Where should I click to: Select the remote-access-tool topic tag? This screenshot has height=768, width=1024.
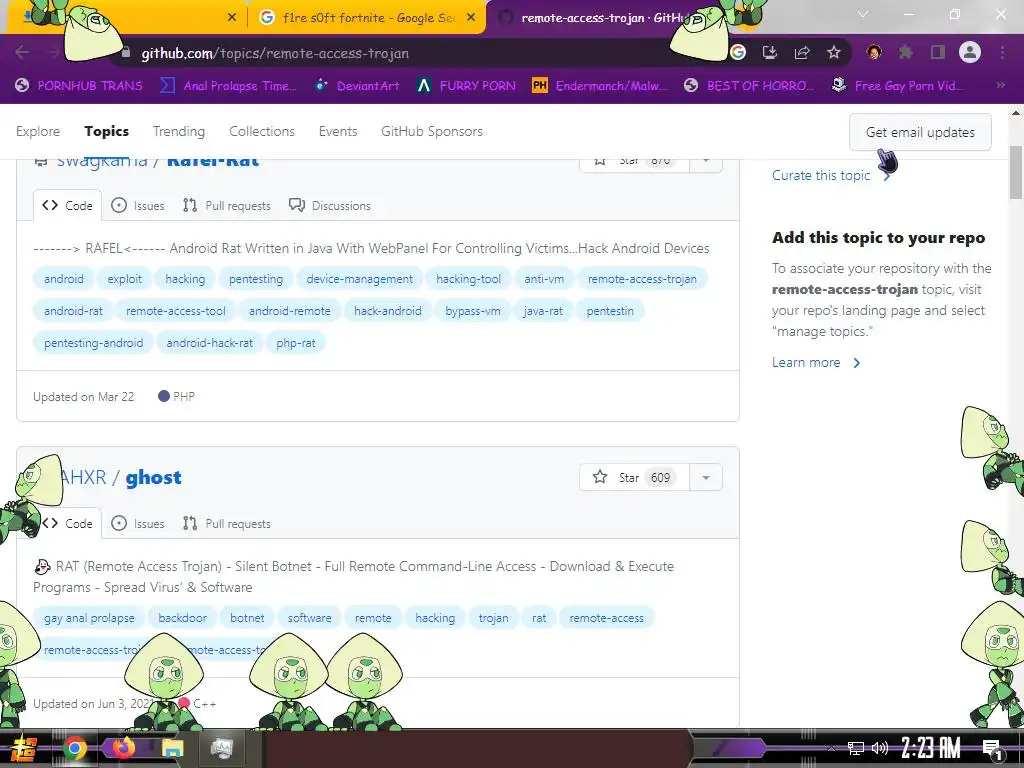176,311
